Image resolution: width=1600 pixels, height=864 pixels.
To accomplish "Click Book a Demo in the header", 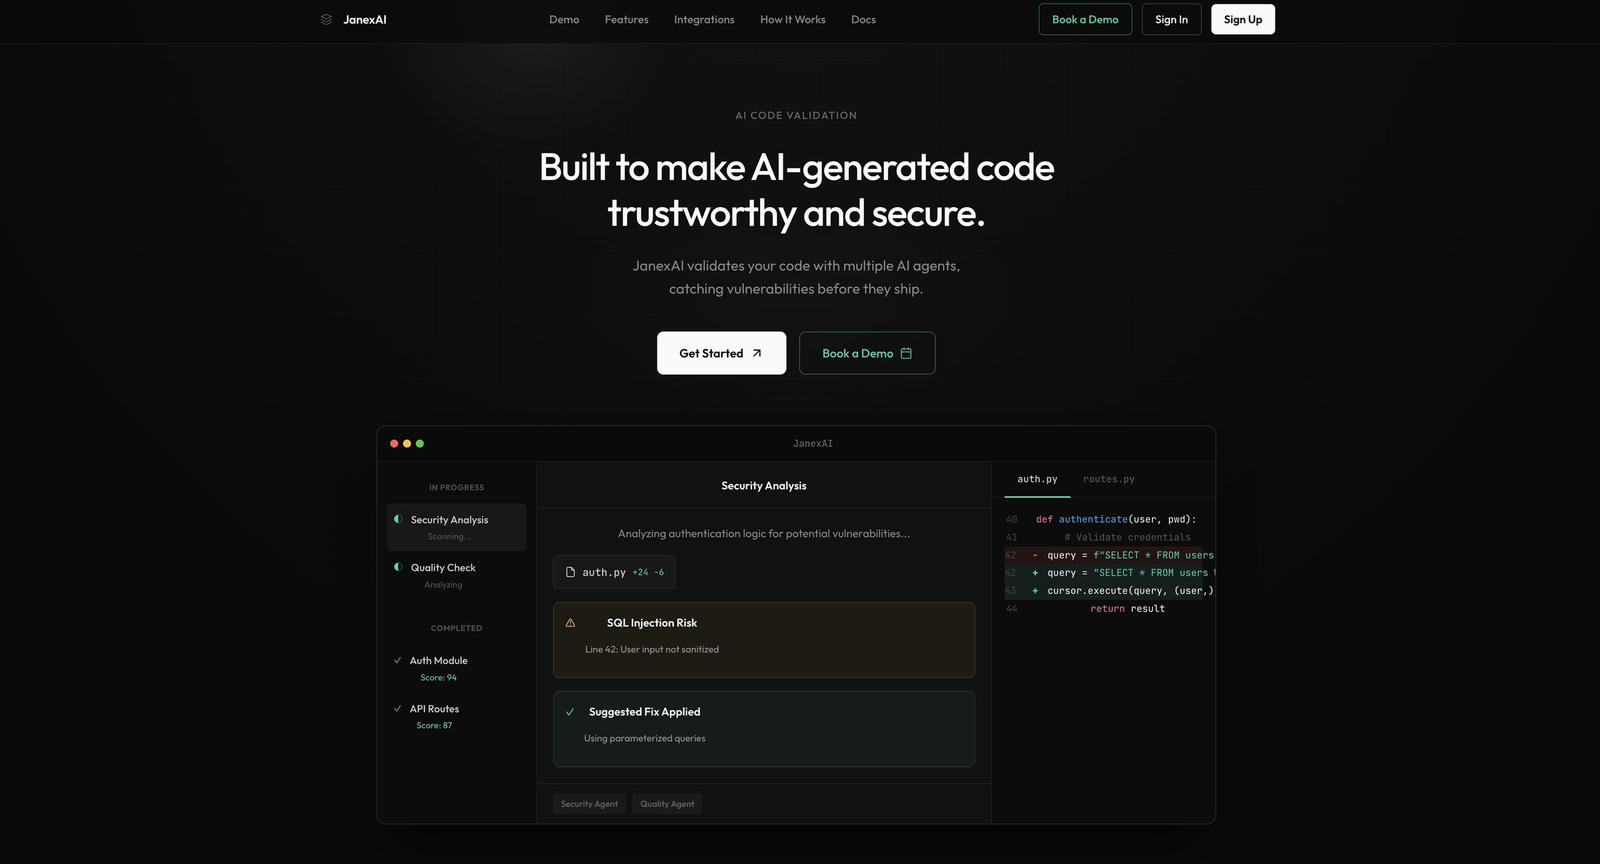I will [1085, 20].
